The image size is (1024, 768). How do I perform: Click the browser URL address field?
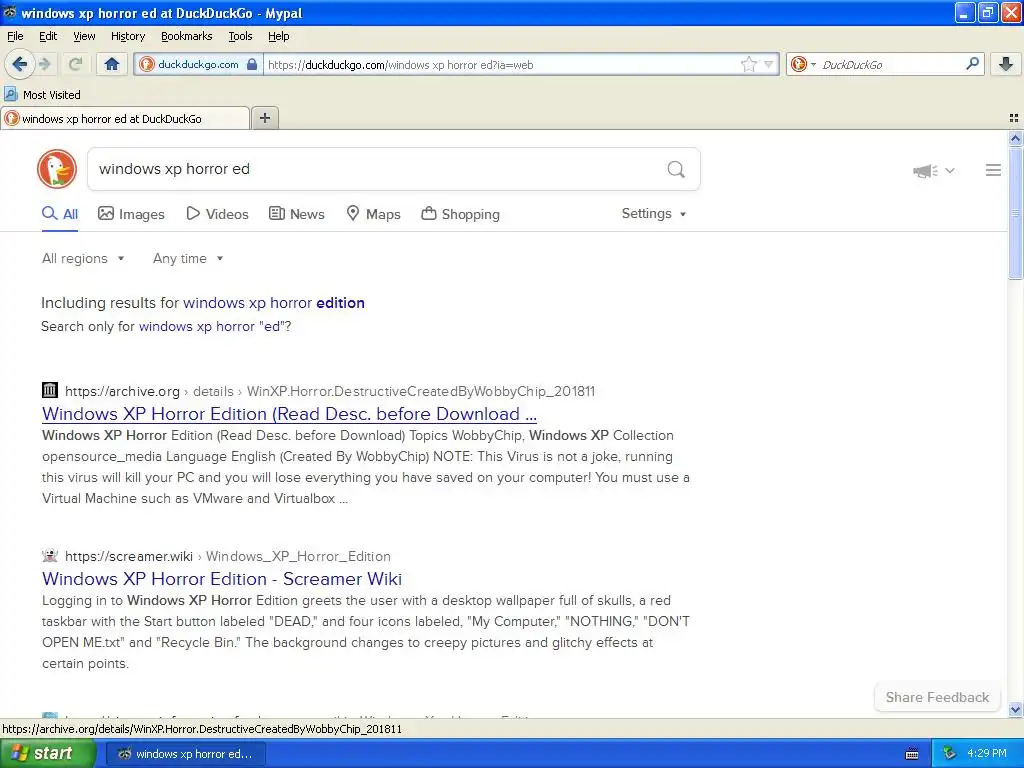502,65
